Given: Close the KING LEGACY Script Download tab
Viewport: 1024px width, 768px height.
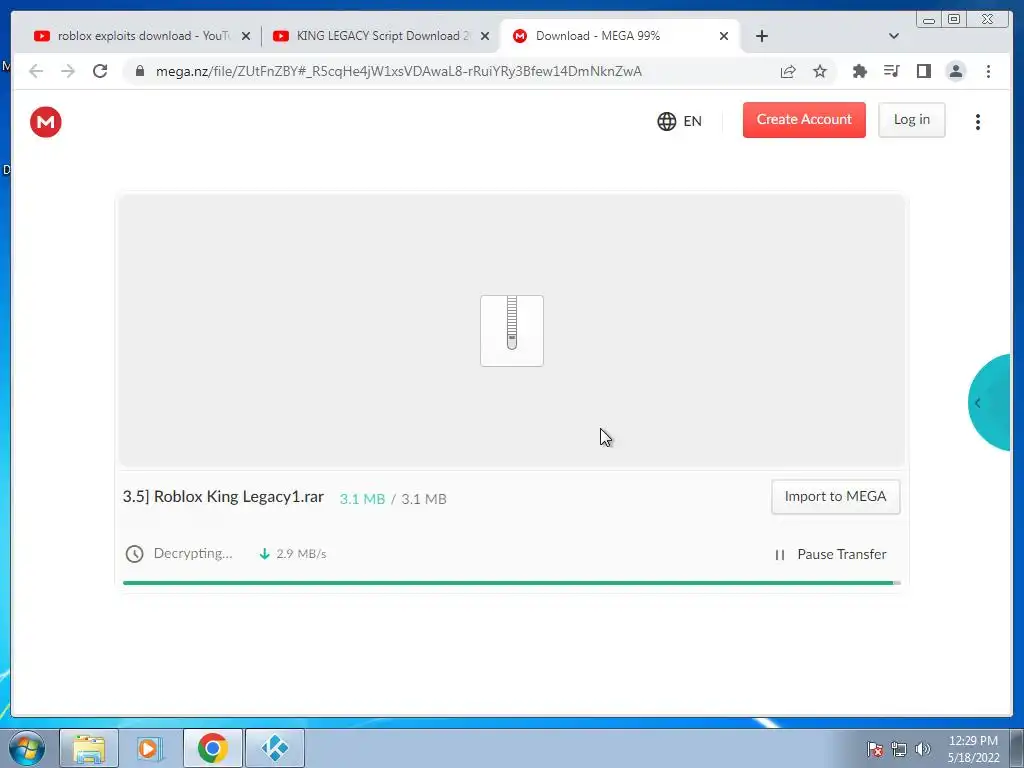Looking at the screenshot, I should click(x=485, y=36).
